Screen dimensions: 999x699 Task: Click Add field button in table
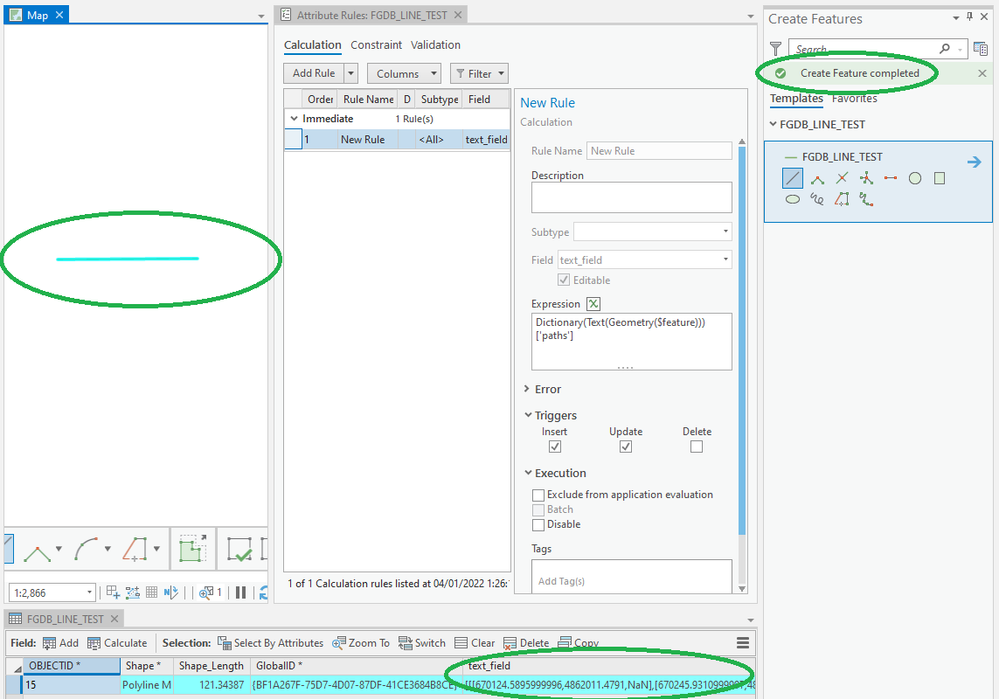click(61, 643)
